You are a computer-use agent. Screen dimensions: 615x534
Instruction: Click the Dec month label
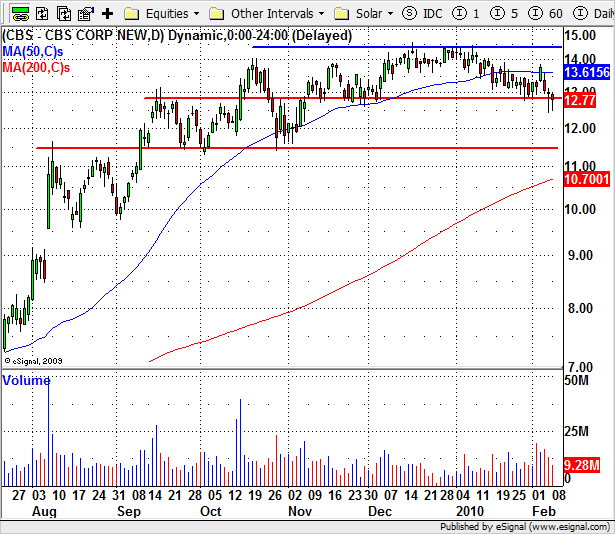(x=380, y=511)
